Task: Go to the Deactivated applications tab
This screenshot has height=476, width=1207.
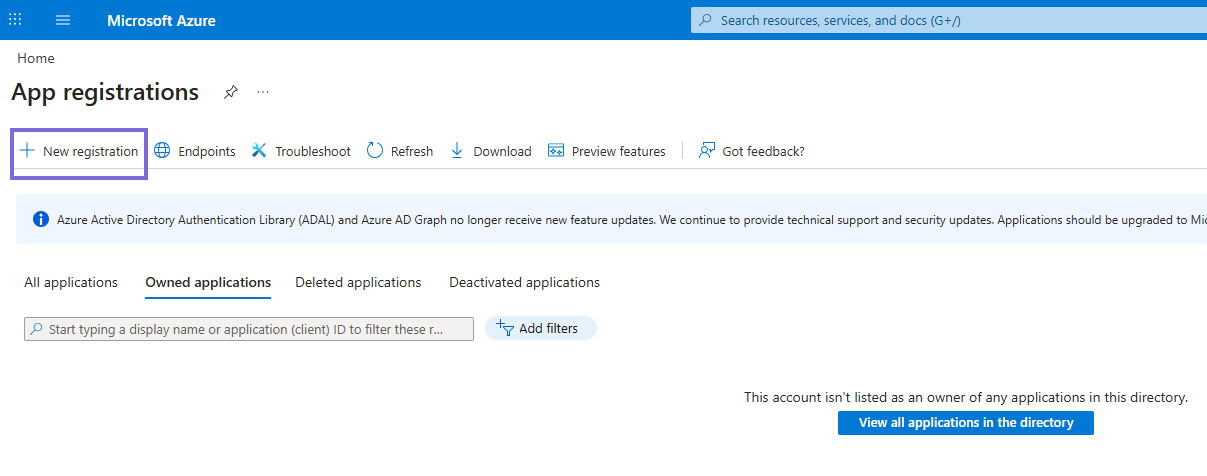Action: [x=524, y=283]
